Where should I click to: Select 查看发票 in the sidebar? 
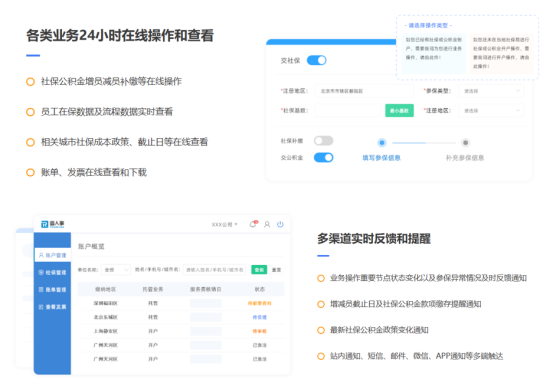53,307
